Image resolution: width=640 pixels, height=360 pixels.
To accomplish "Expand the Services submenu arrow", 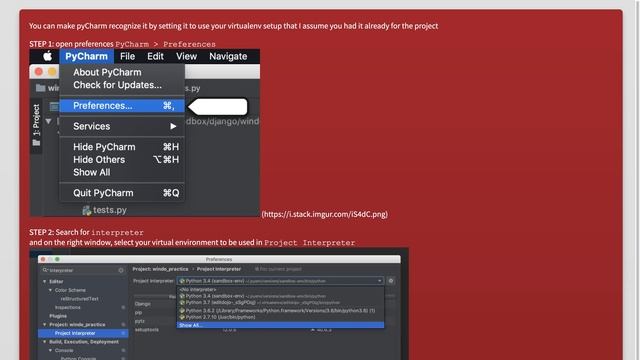I will click(x=173, y=127).
